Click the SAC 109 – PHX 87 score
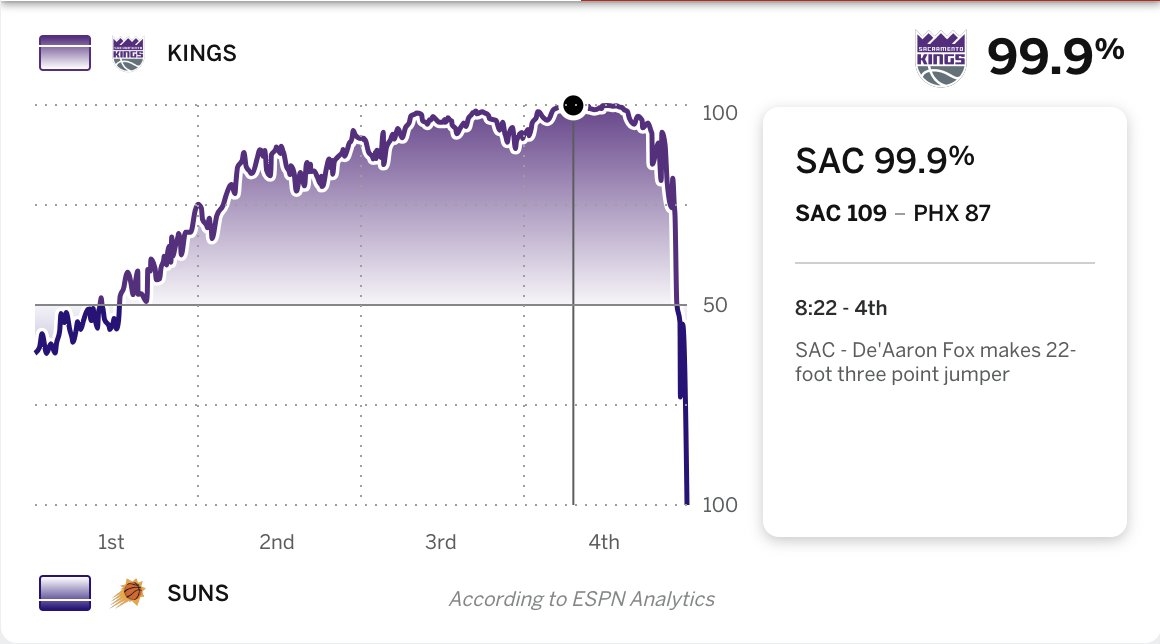The image size is (1160, 644). click(x=893, y=213)
